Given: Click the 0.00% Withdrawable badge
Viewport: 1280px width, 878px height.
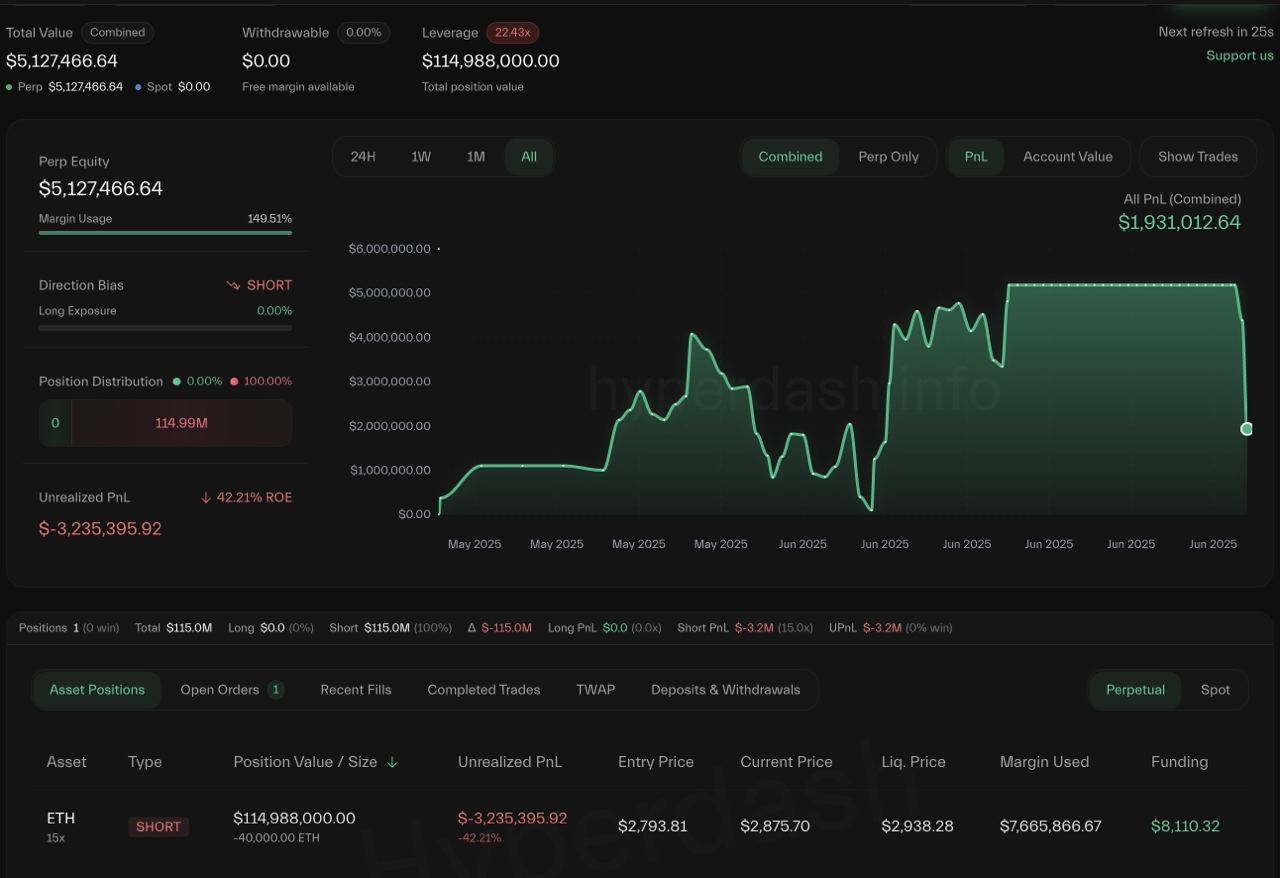Looking at the screenshot, I should 363,32.
